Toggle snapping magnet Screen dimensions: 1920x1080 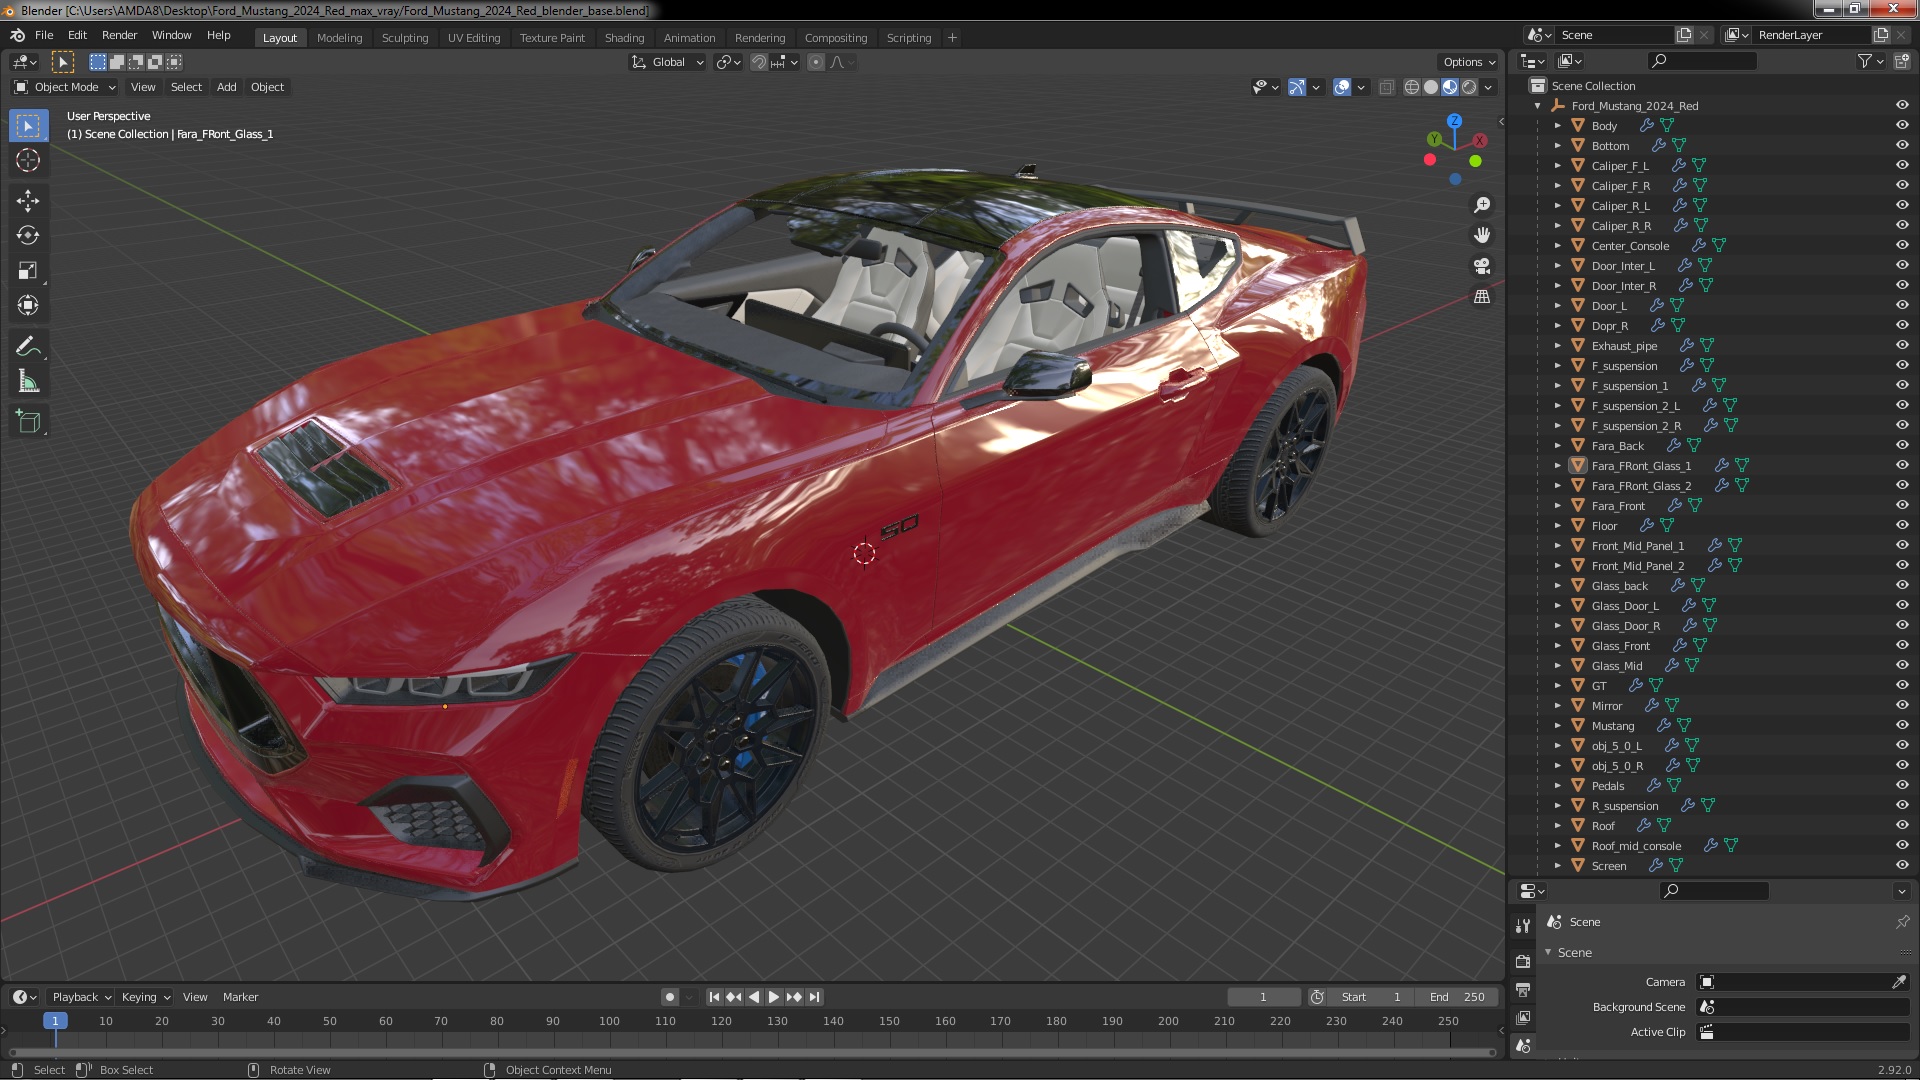(759, 62)
